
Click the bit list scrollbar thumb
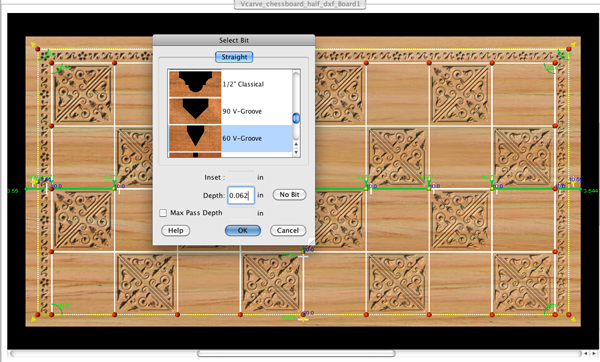[x=296, y=118]
